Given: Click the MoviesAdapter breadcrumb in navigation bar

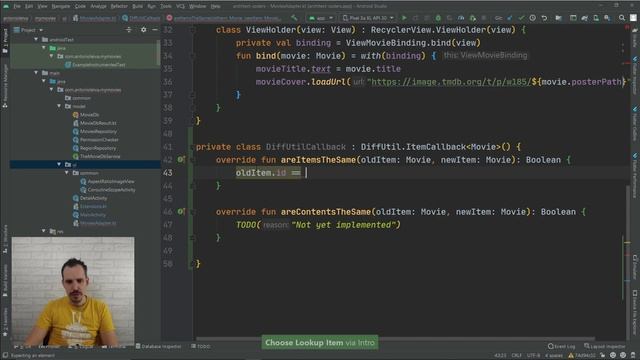Looking at the screenshot, I should point(94,18).
